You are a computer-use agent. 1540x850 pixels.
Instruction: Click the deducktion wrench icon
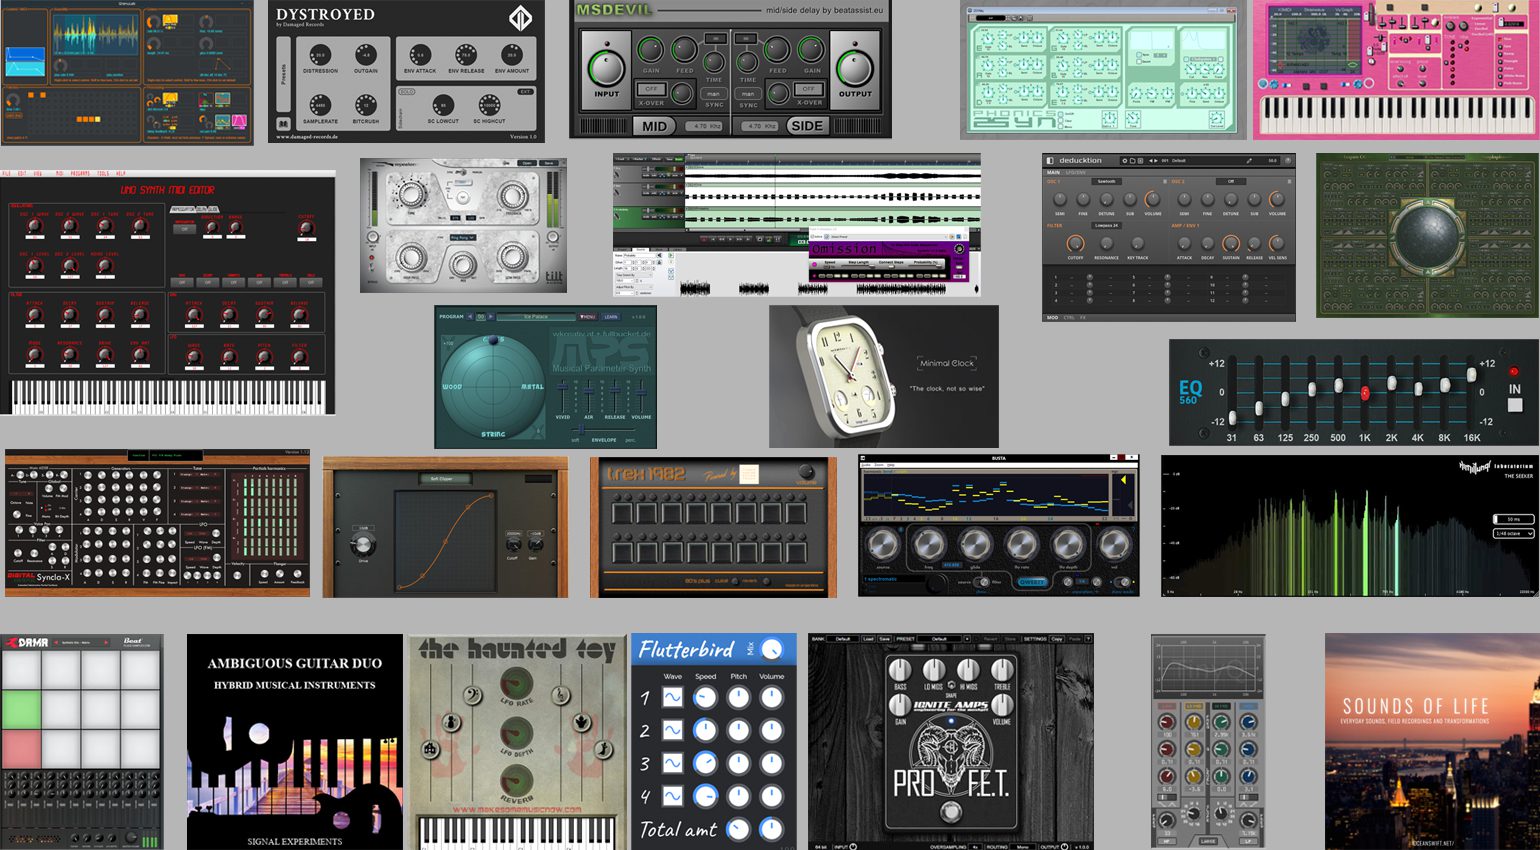point(1249,160)
